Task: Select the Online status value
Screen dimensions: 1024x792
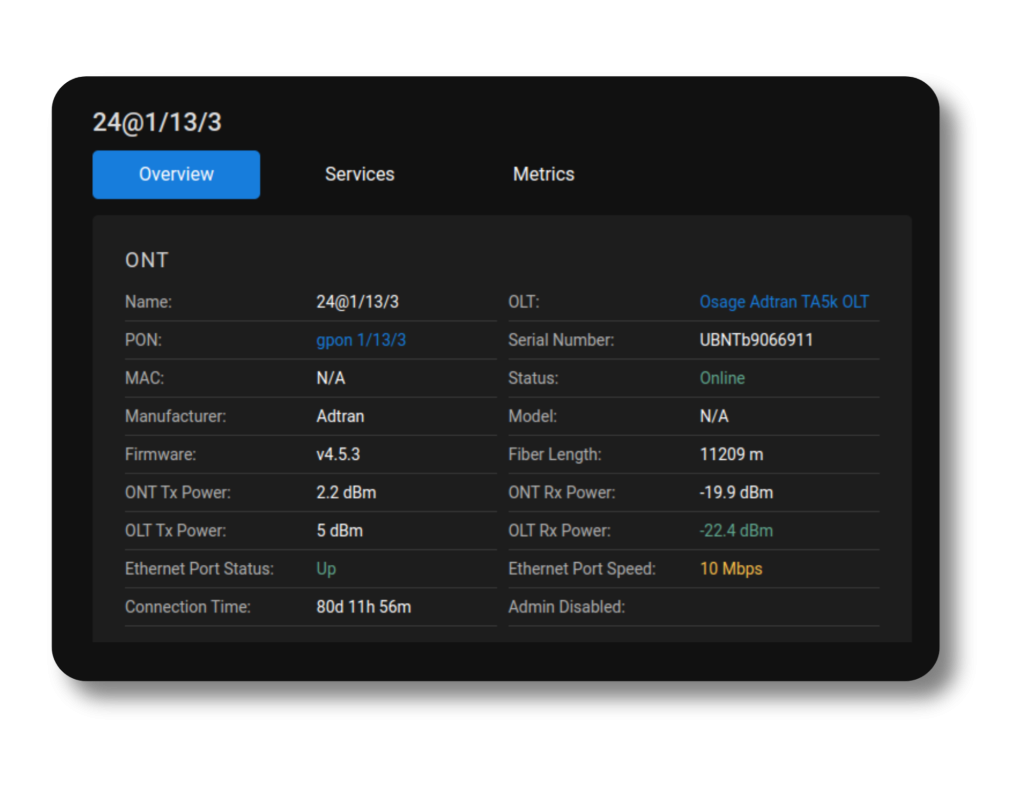Action: tap(722, 378)
